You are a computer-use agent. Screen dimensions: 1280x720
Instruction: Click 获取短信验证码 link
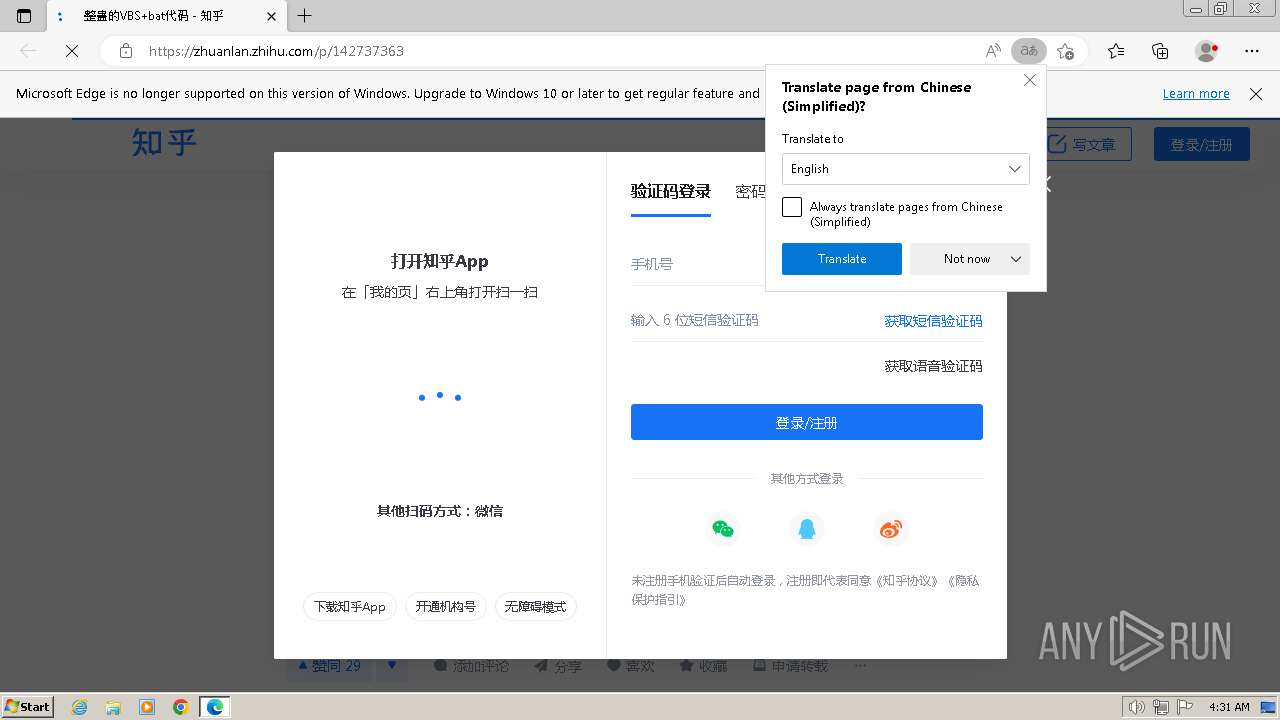(933, 321)
